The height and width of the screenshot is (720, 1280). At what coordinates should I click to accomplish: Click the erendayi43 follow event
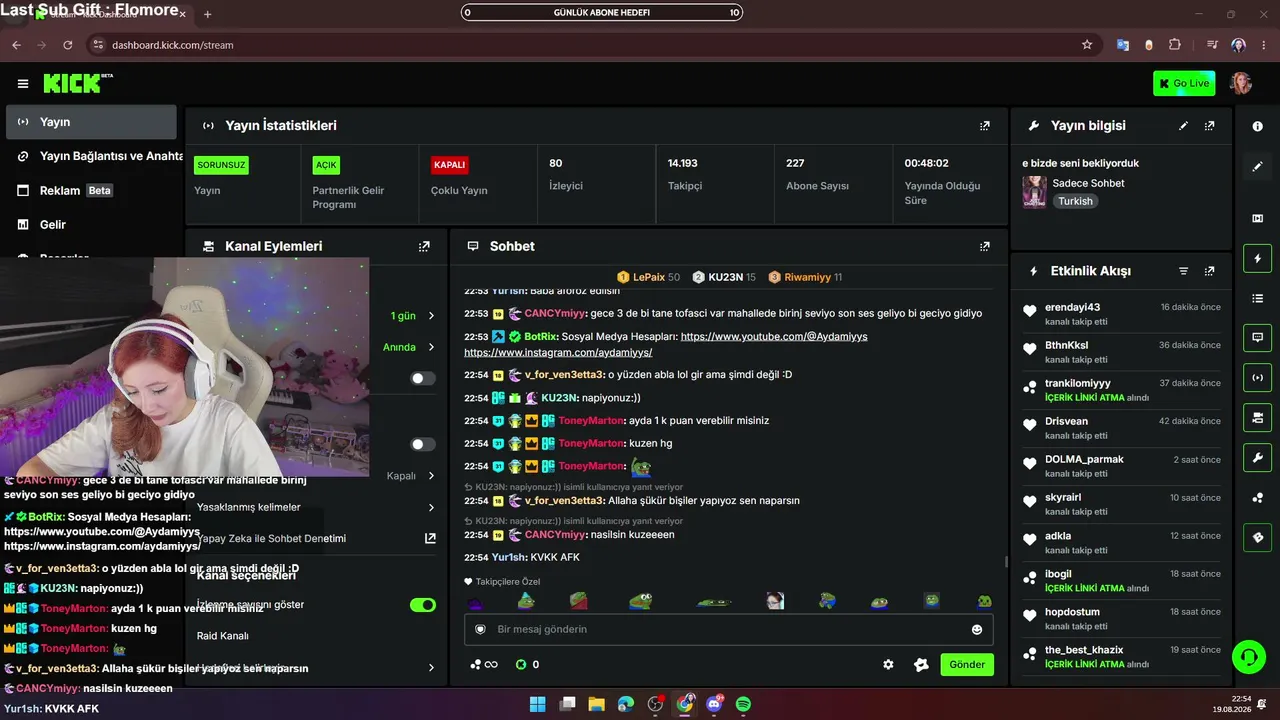pos(1121,314)
